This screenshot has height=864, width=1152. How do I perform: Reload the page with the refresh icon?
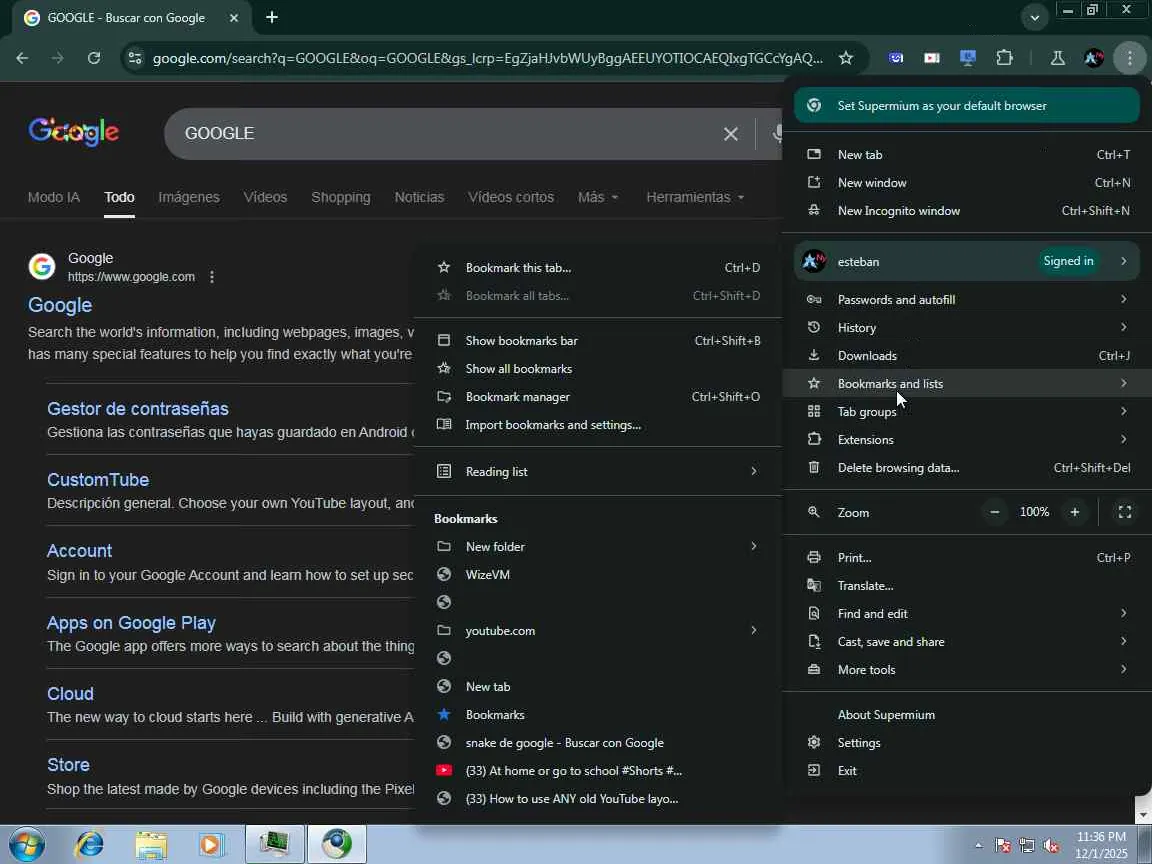94,58
